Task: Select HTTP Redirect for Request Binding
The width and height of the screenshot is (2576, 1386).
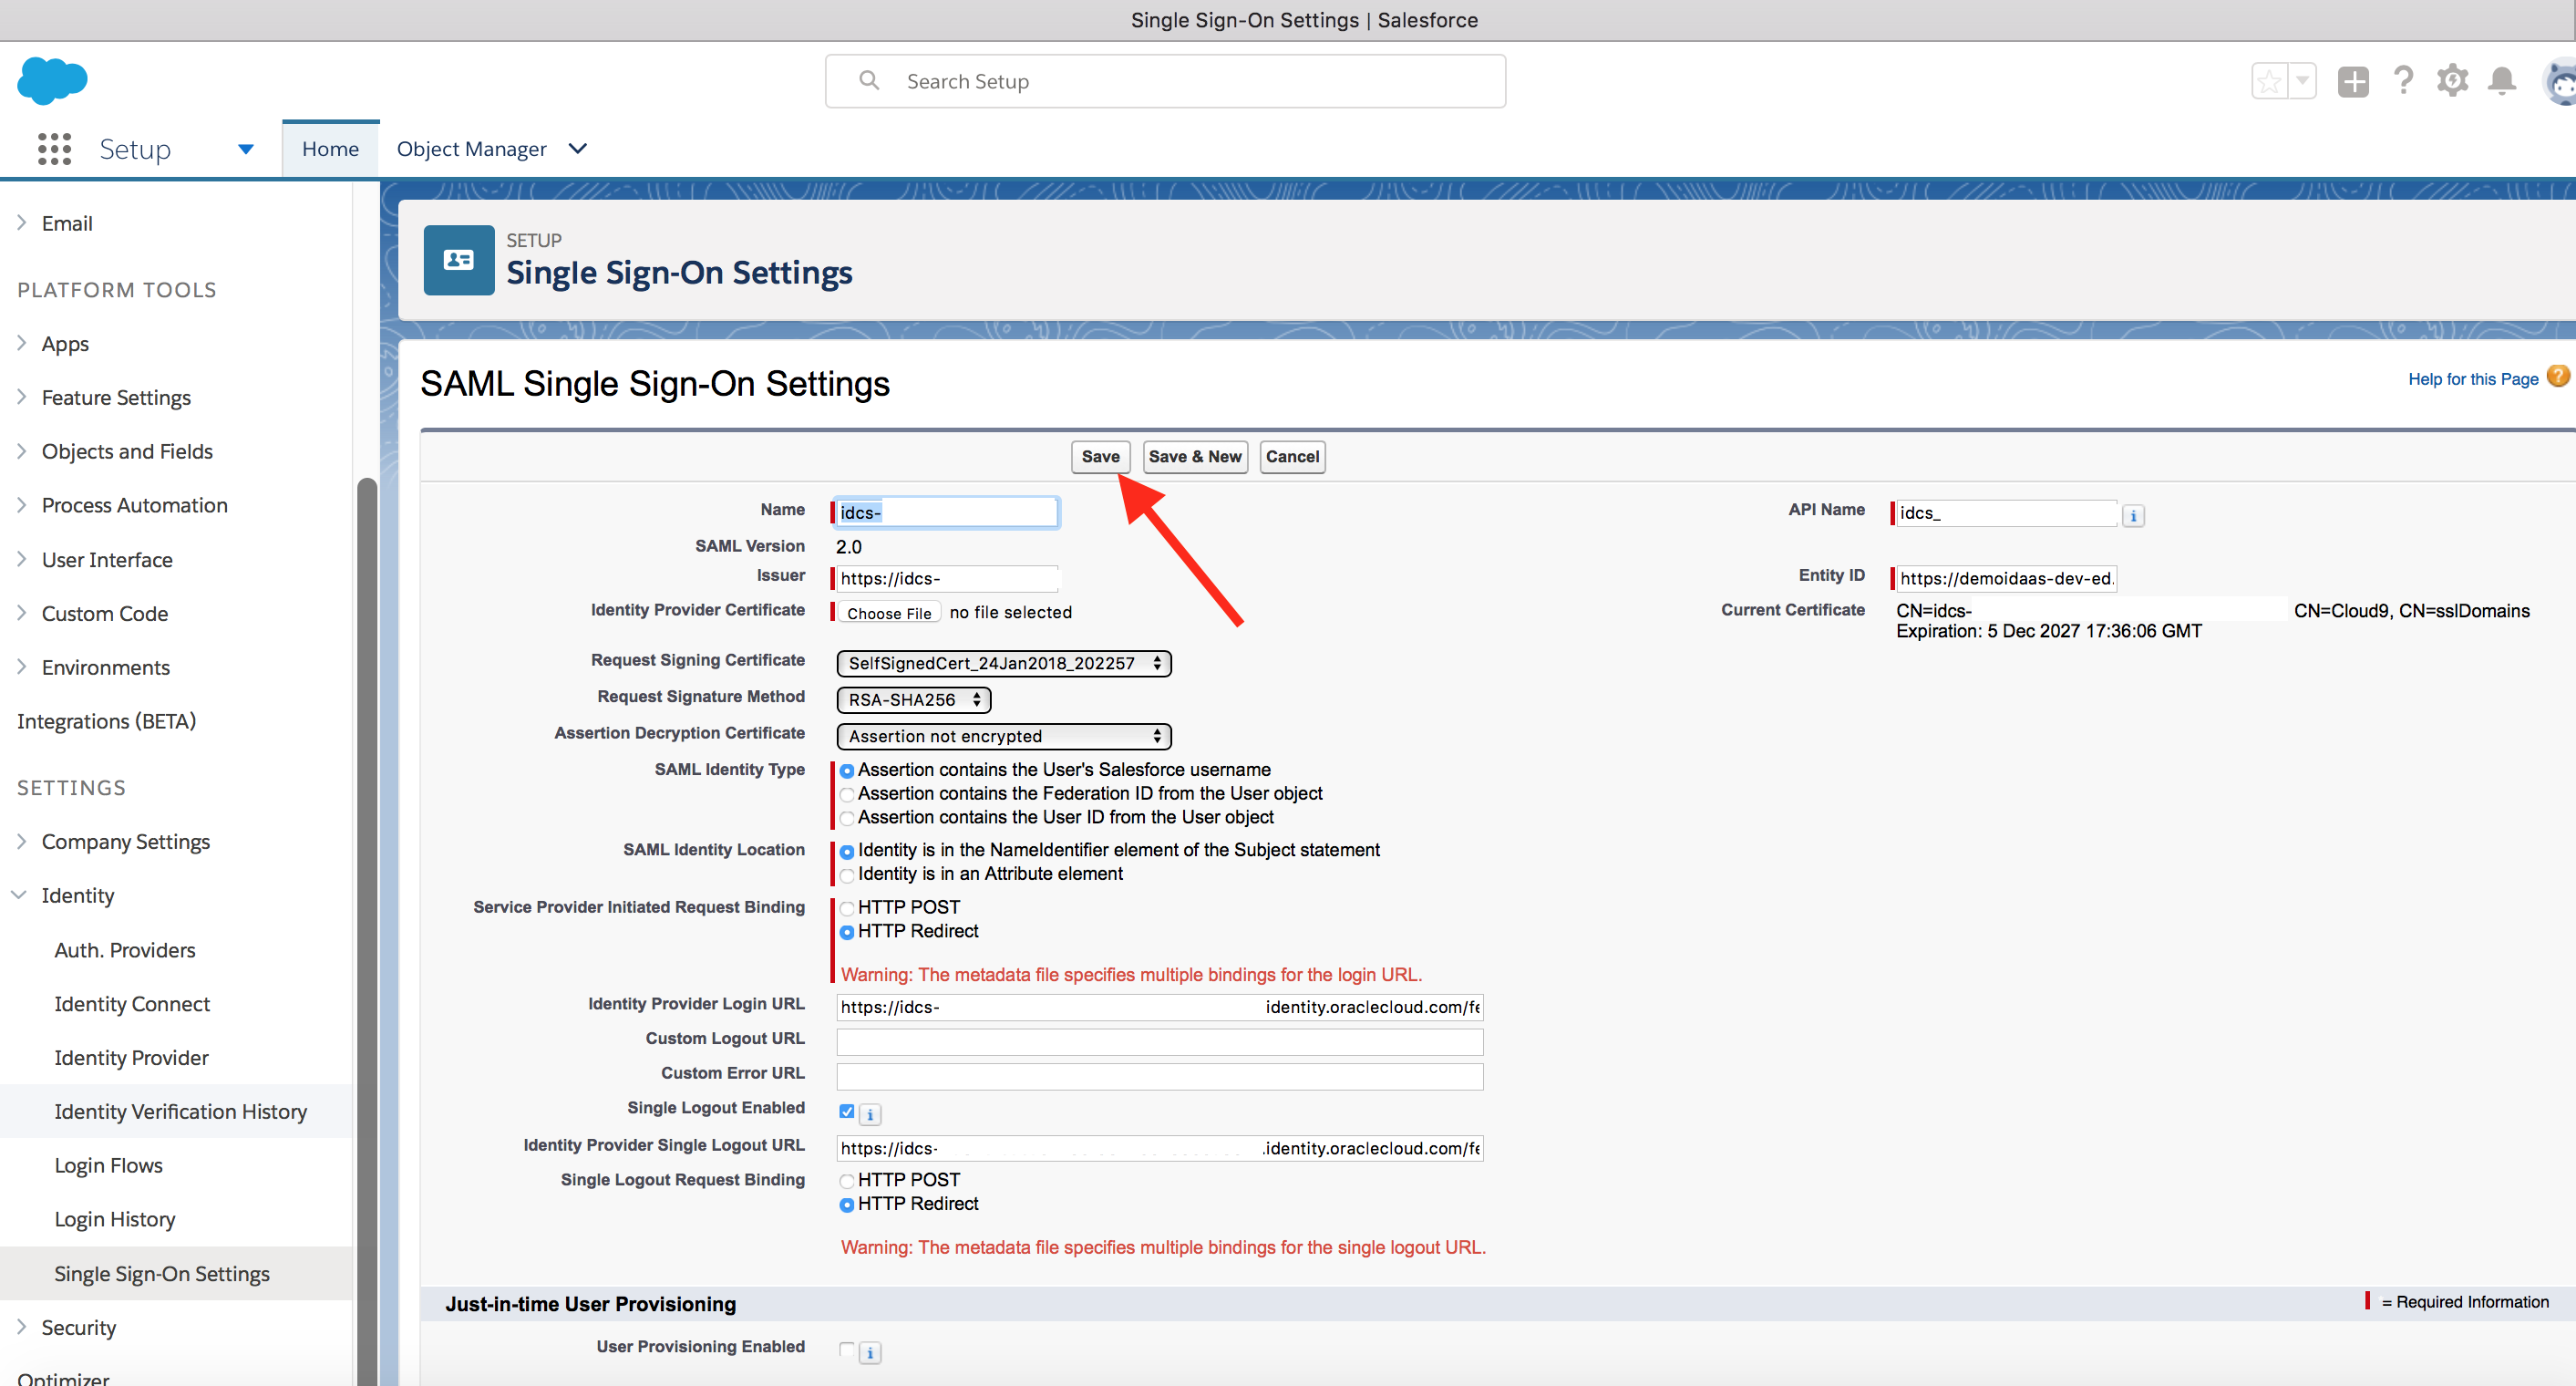Action: tap(847, 933)
